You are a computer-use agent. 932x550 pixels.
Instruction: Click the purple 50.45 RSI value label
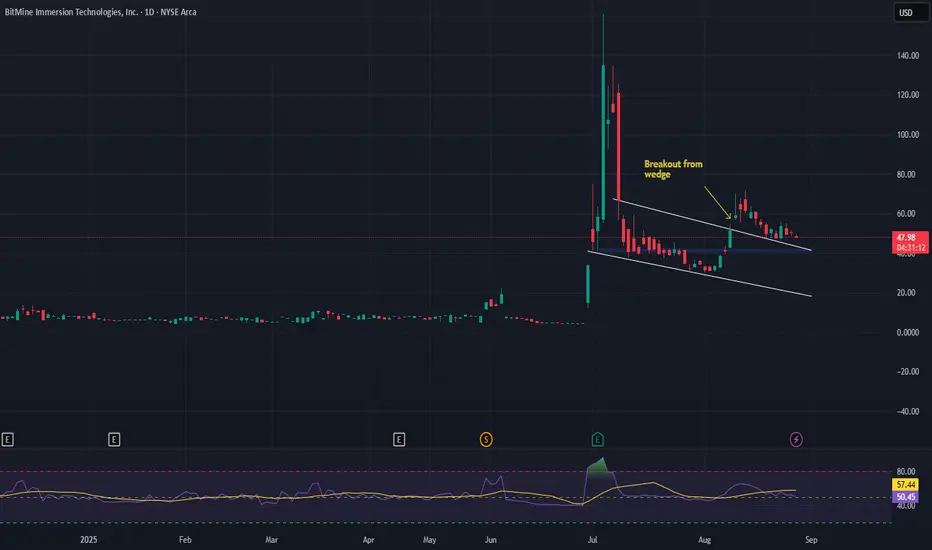click(x=905, y=496)
